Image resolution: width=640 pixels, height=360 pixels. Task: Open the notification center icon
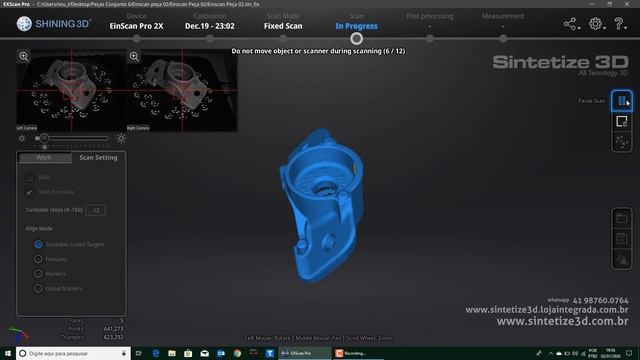point(629,353)
